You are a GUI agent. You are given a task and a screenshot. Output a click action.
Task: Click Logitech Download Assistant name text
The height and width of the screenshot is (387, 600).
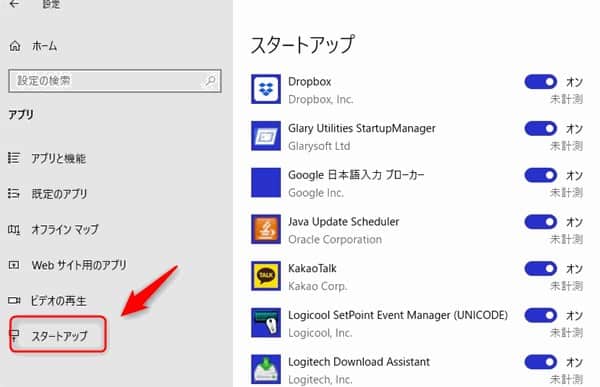[x=359, y=362]
